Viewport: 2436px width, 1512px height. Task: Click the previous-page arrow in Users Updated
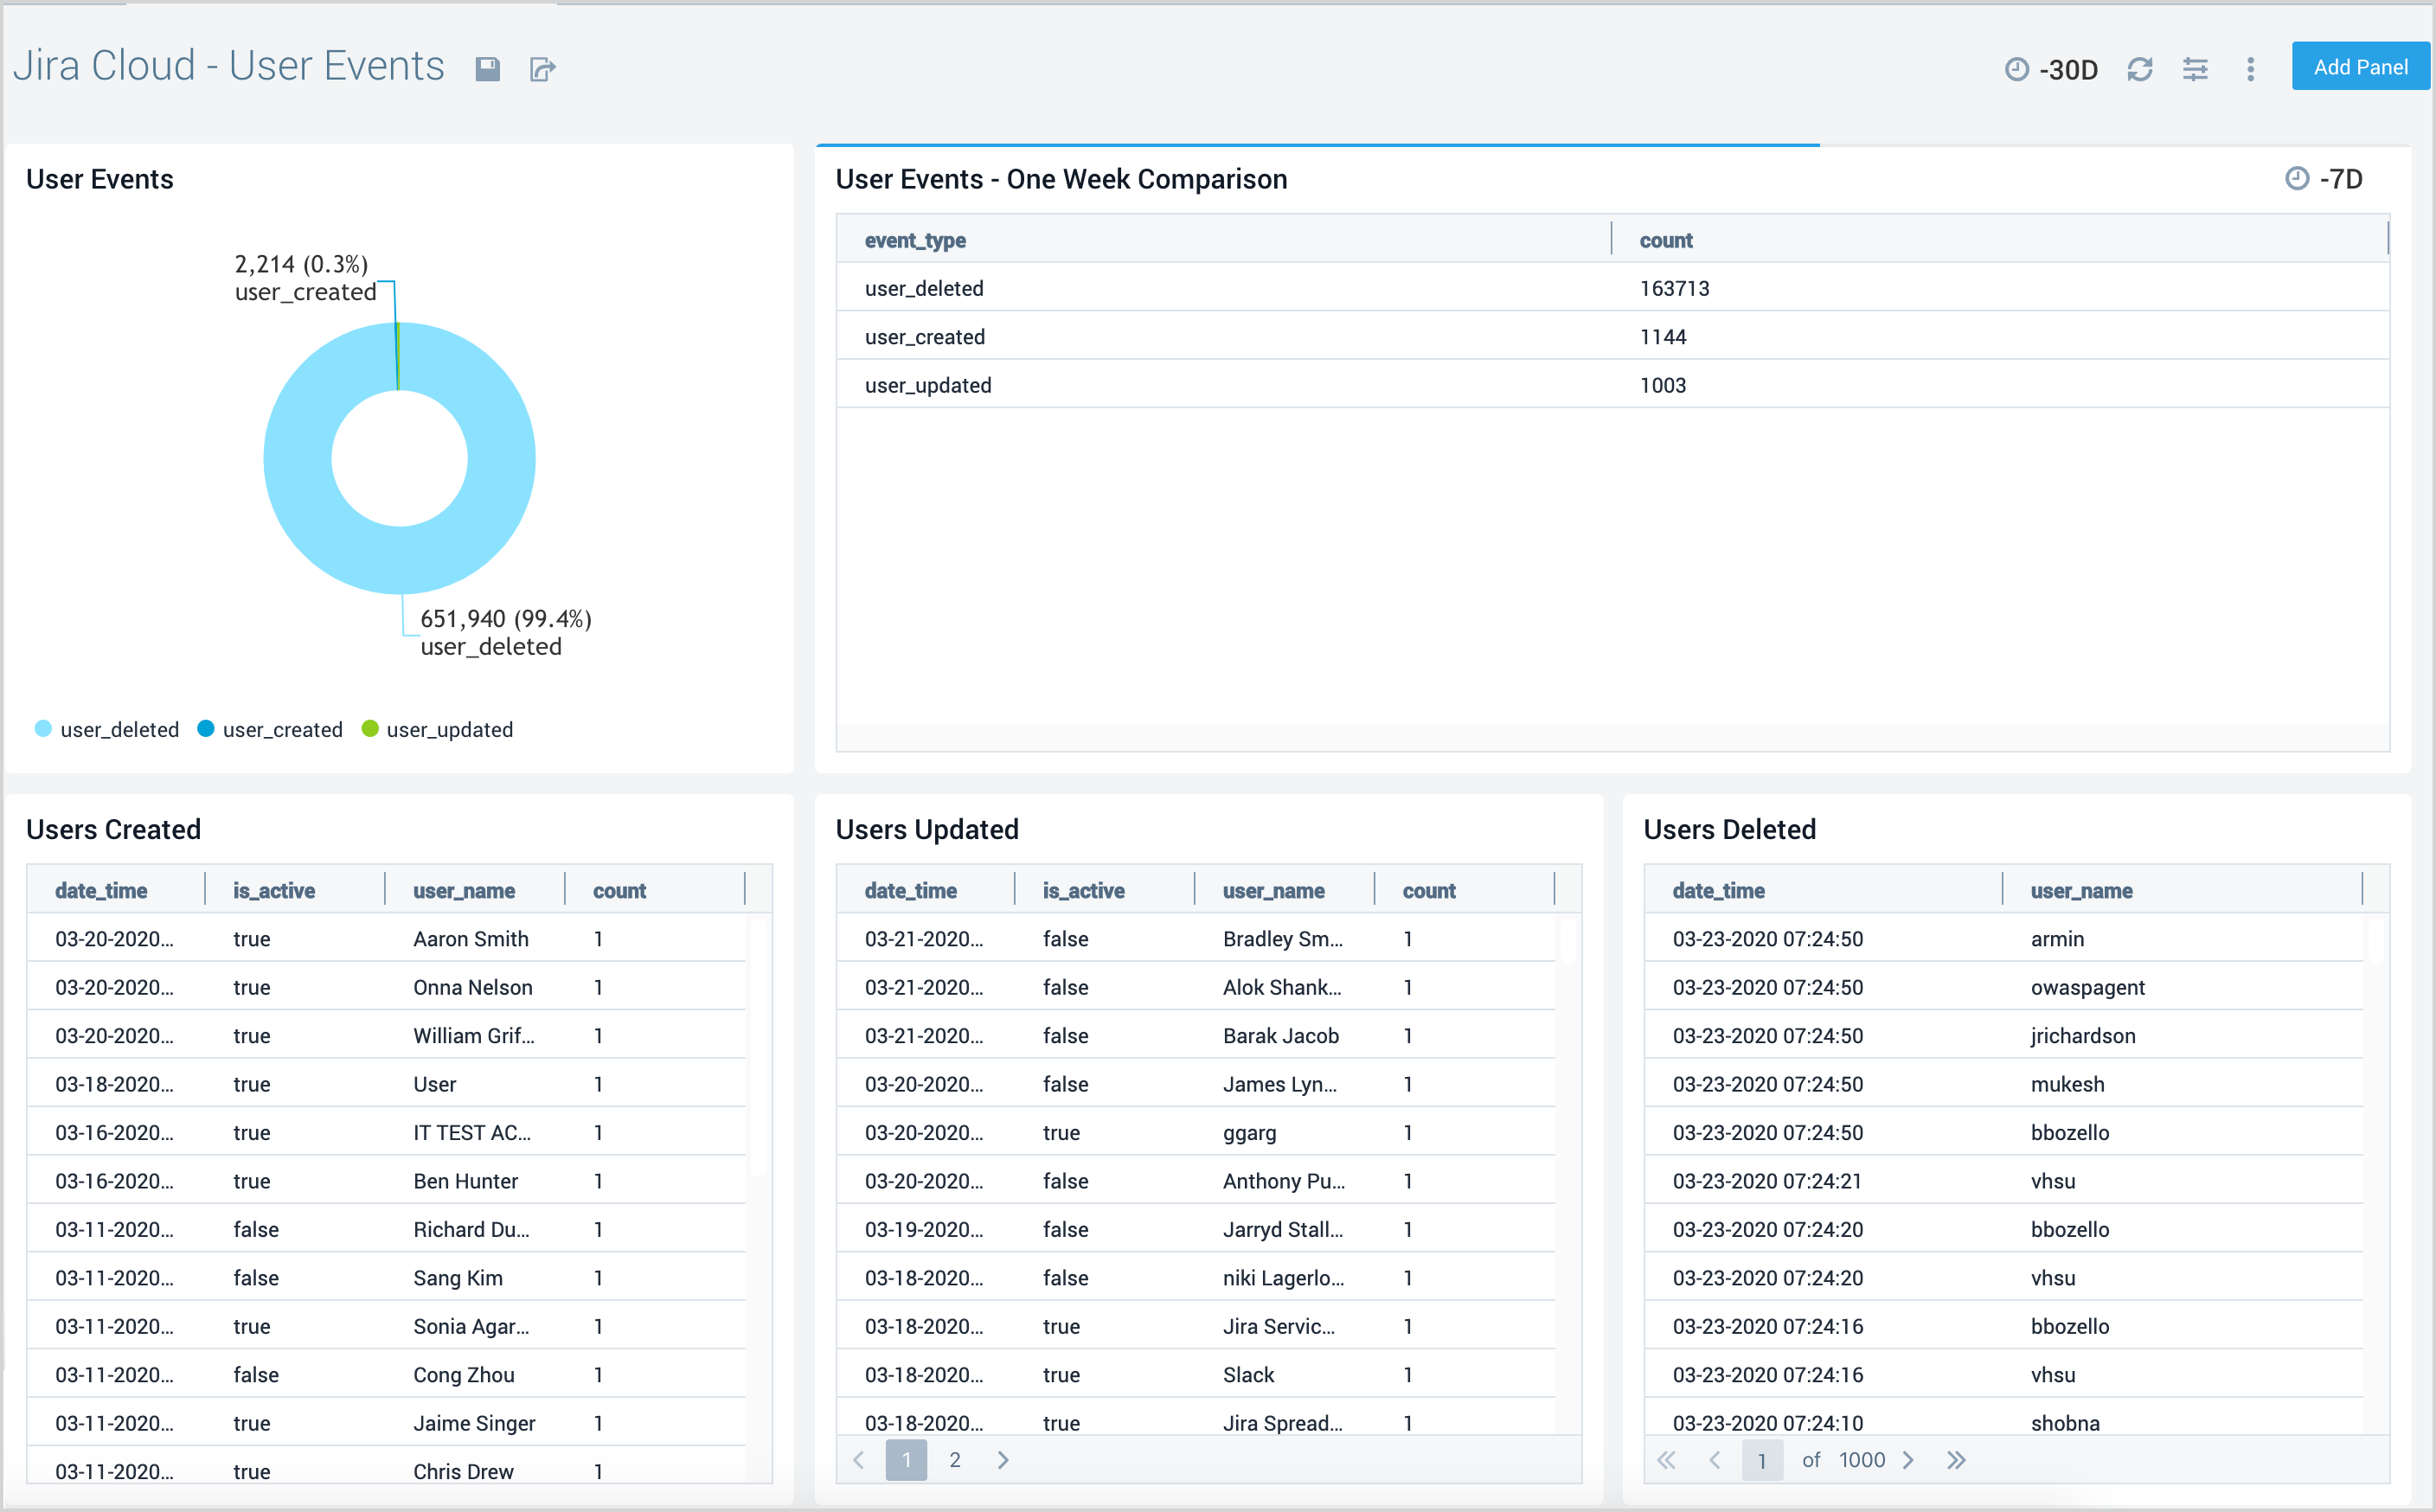click(858, 1460)
